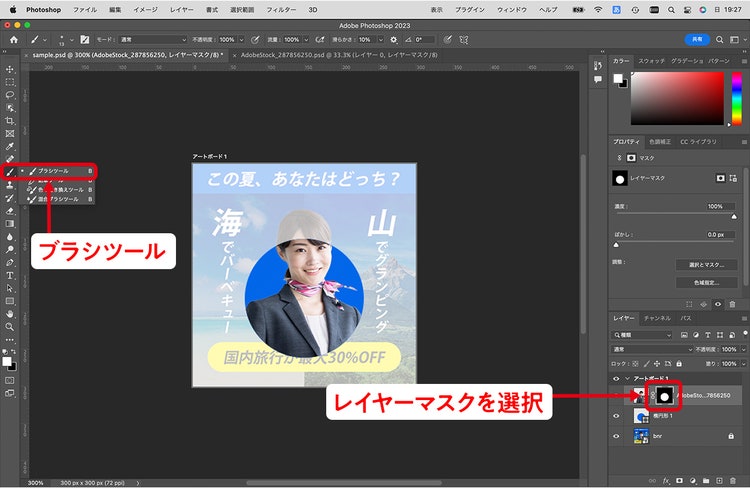750x488 pixels.
Task: Adjust the 濃度 density slider handle
Action: click(x=734, y=217)
